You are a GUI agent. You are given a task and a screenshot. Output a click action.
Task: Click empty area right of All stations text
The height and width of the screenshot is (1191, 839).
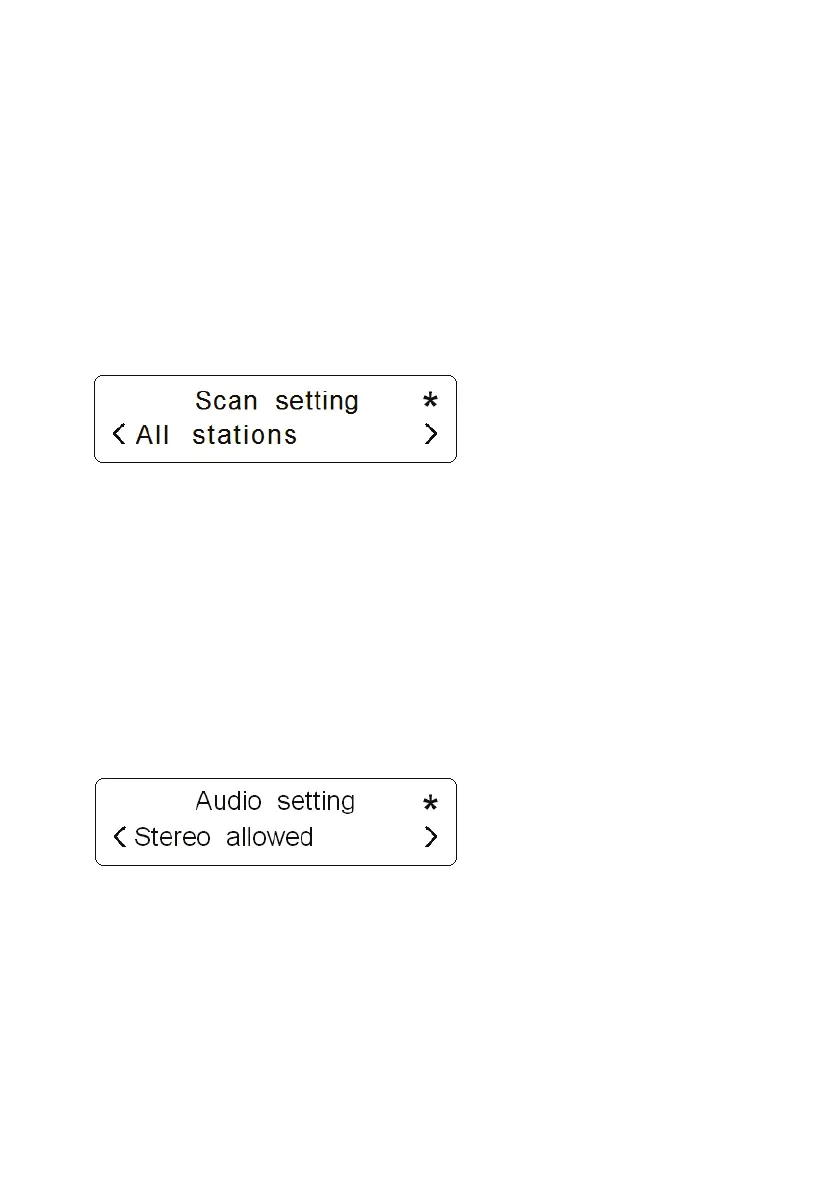pyautogui.click(x=359, y=434)
